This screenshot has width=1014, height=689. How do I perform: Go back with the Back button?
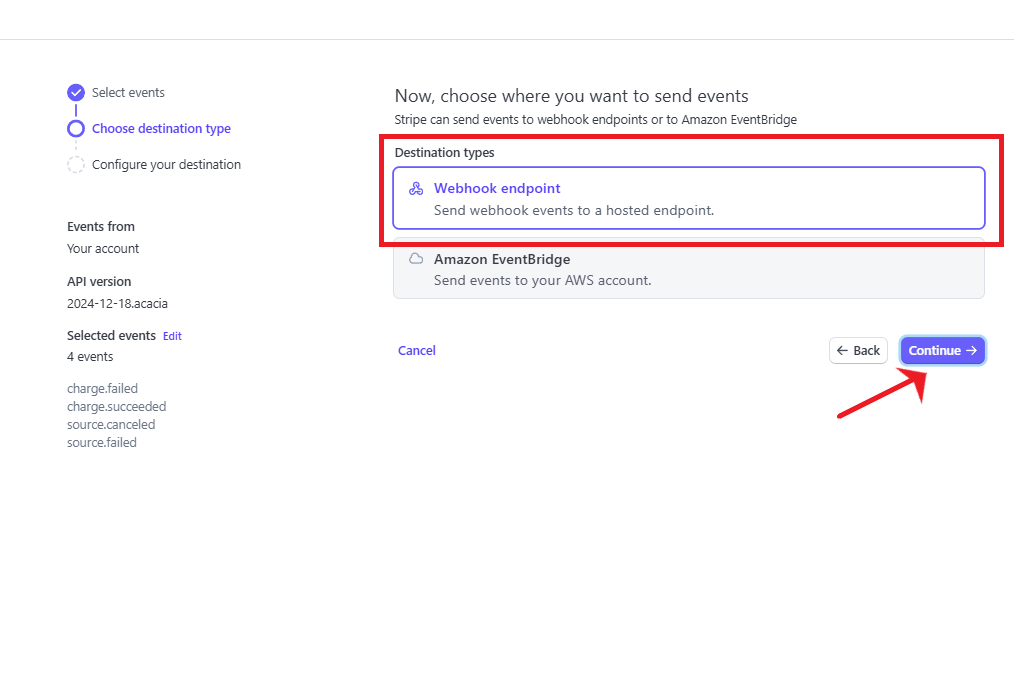click(858, 351)
